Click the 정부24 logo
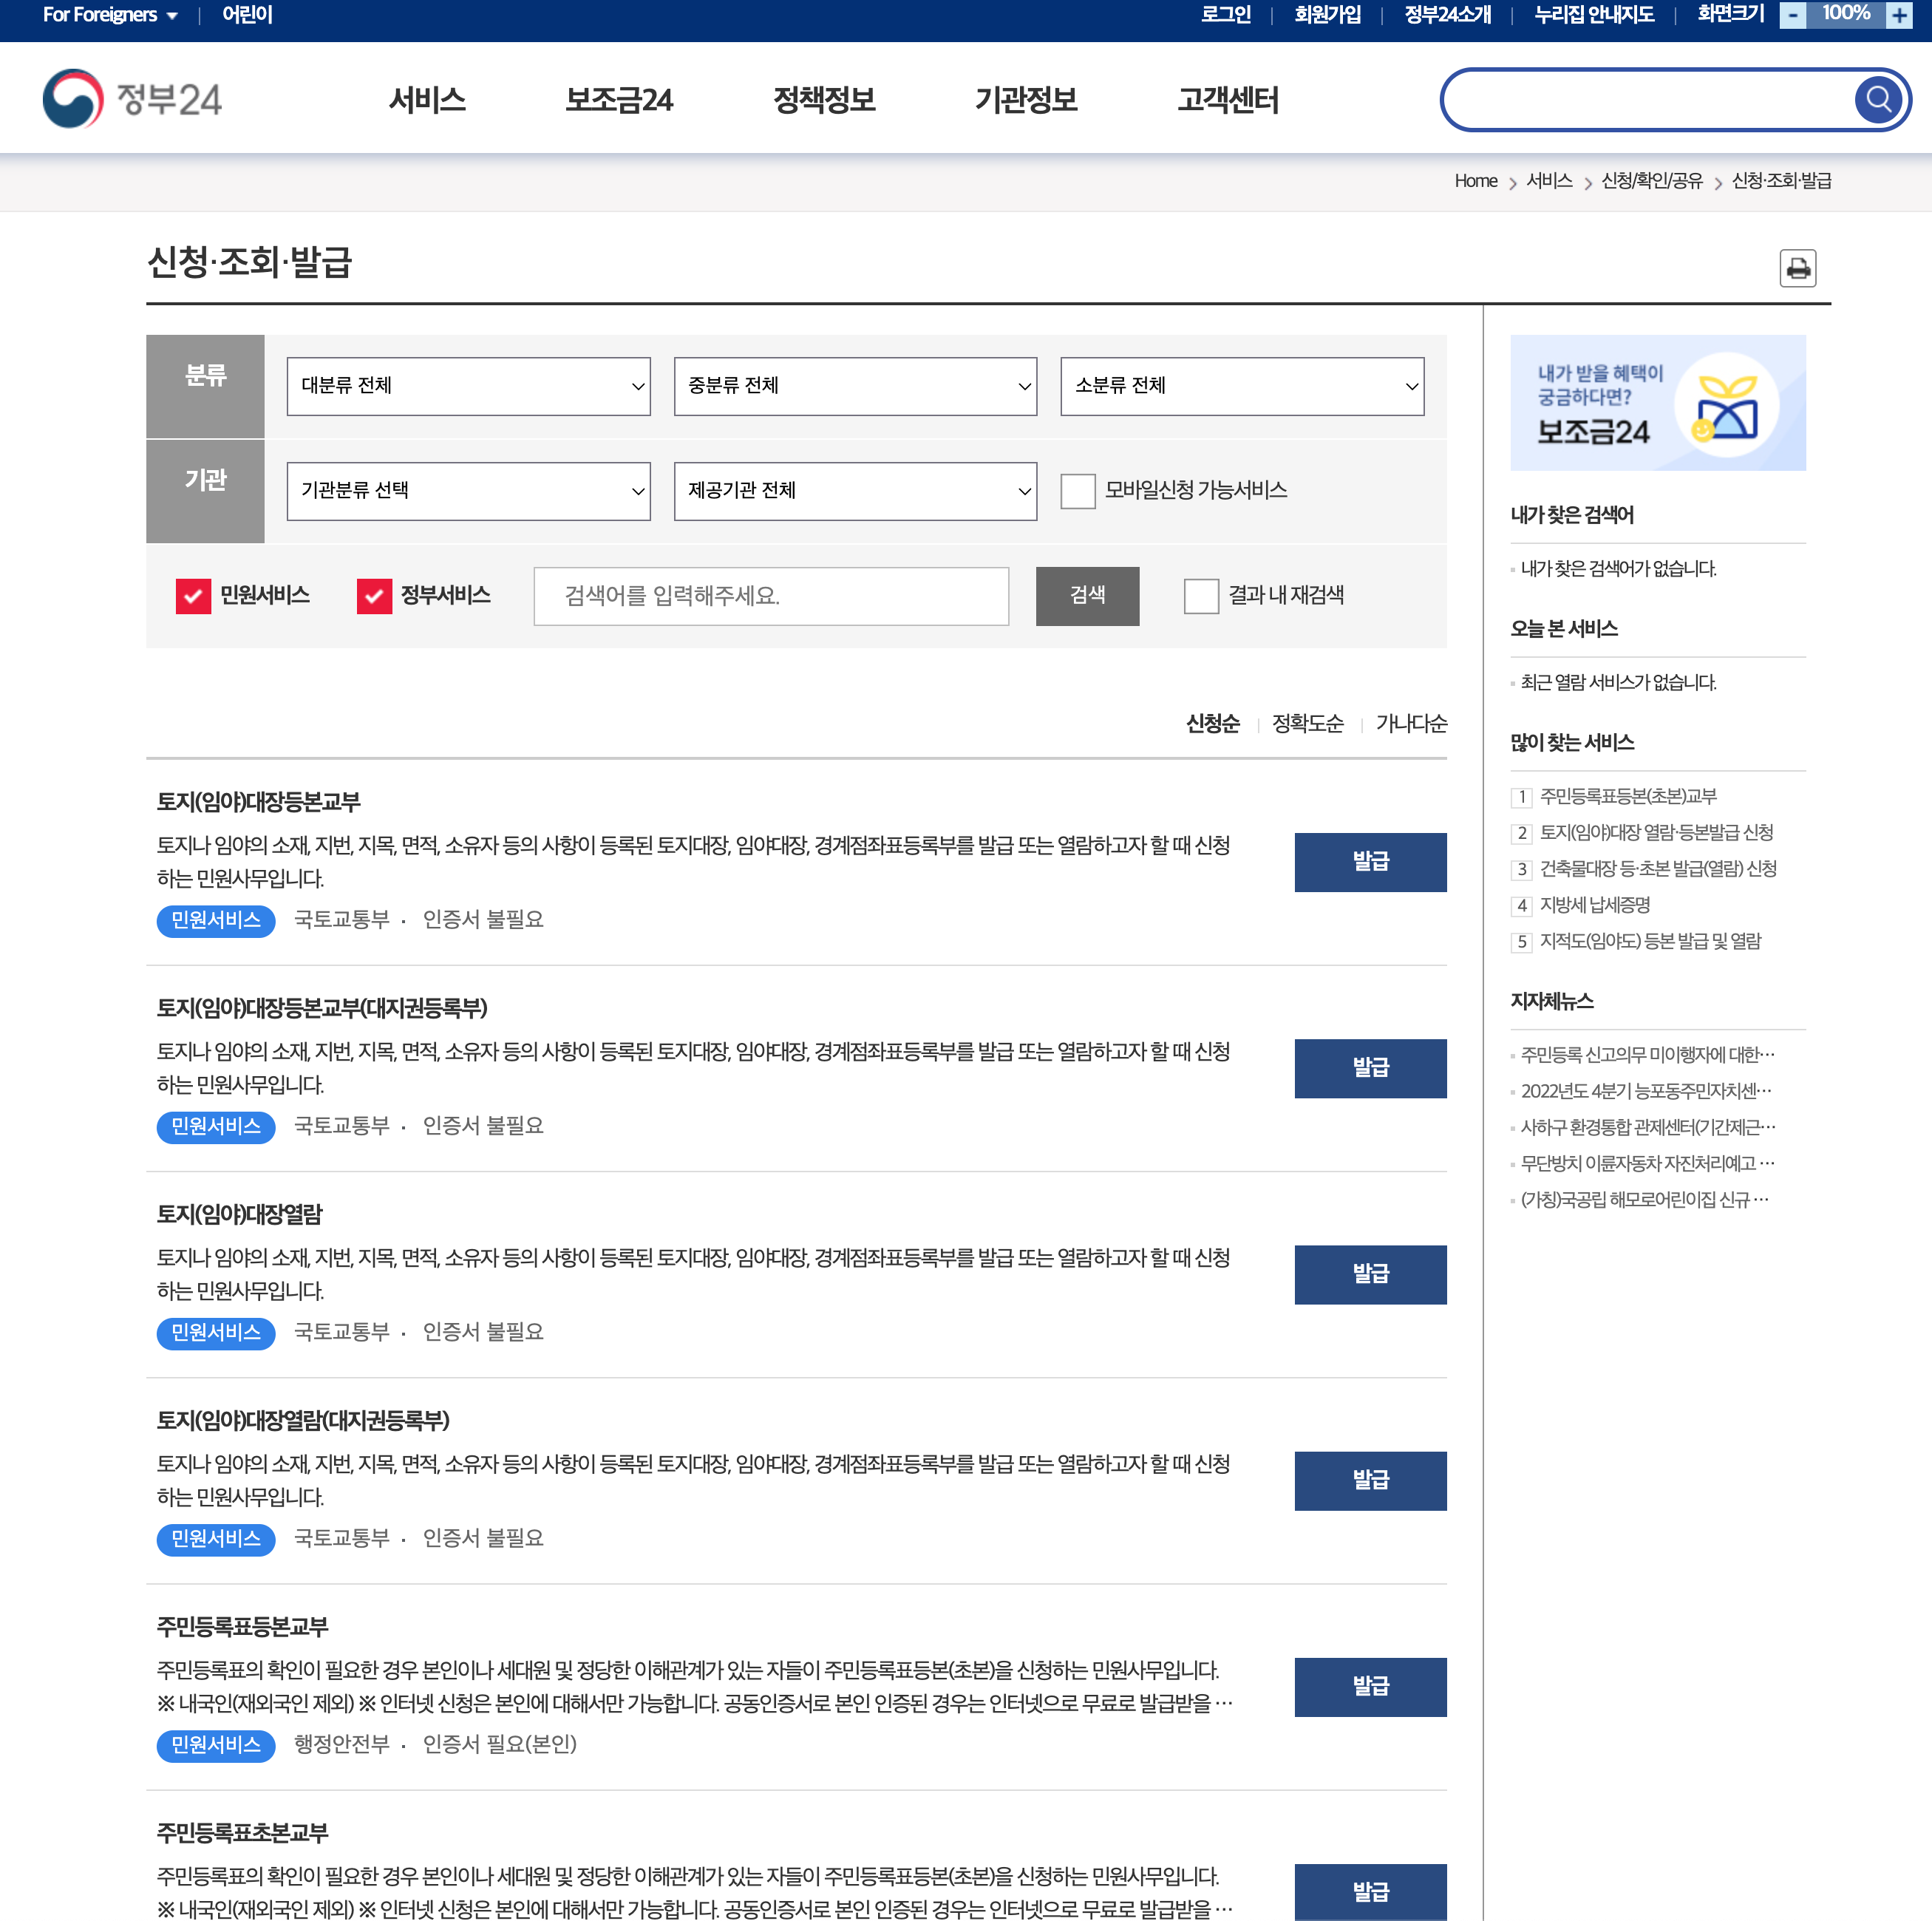The width and height of the screenshot is (1932, 1921). point(132,99)
